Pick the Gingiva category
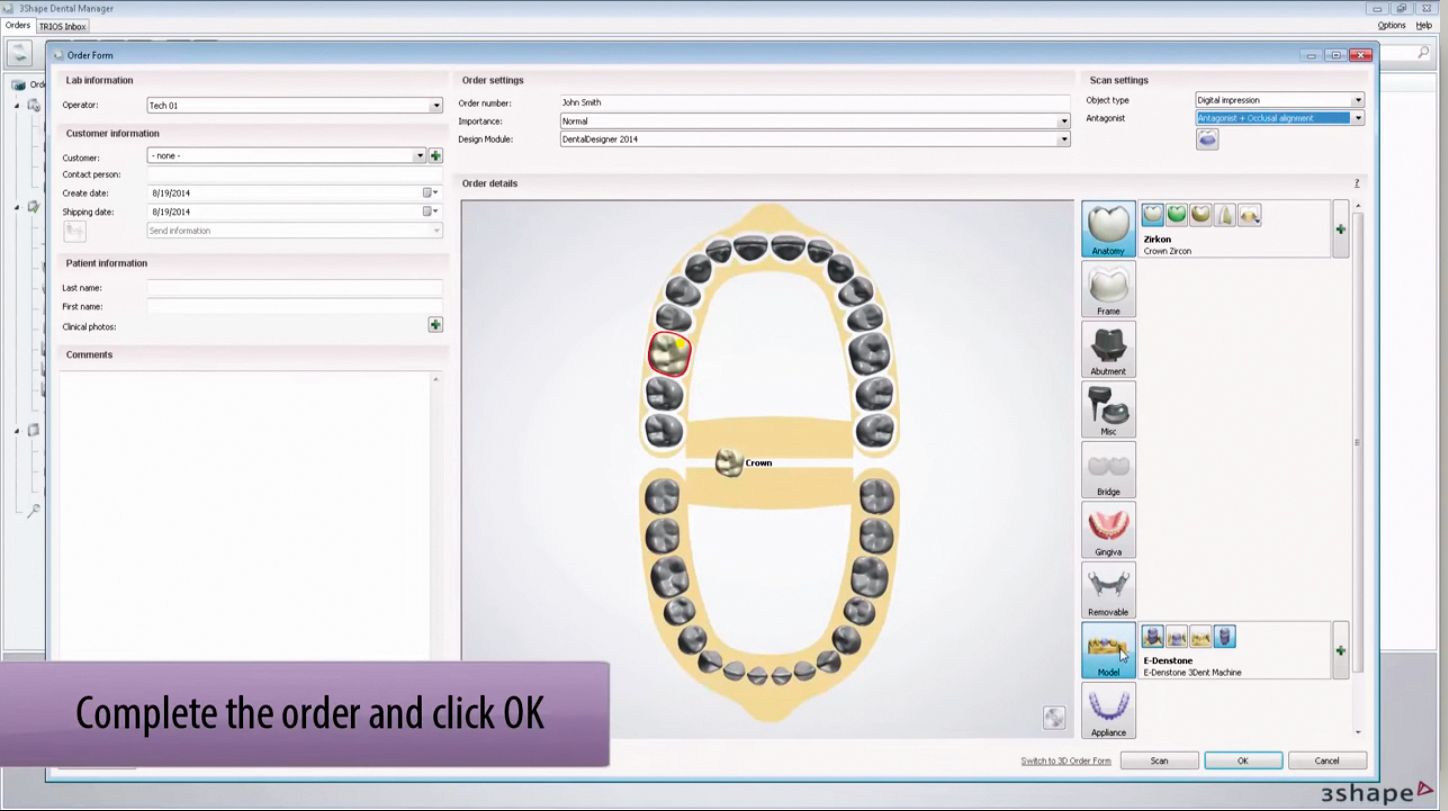 1108,529
